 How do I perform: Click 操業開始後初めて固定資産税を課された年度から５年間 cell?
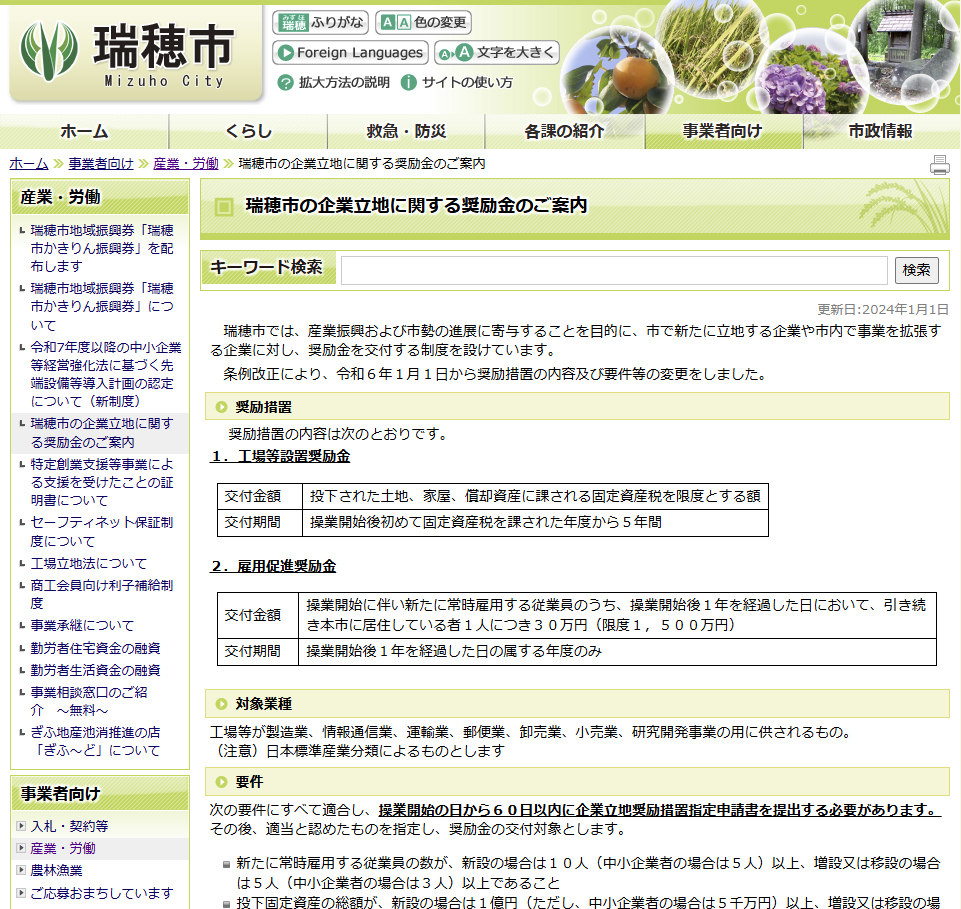(x=535, y=522)
